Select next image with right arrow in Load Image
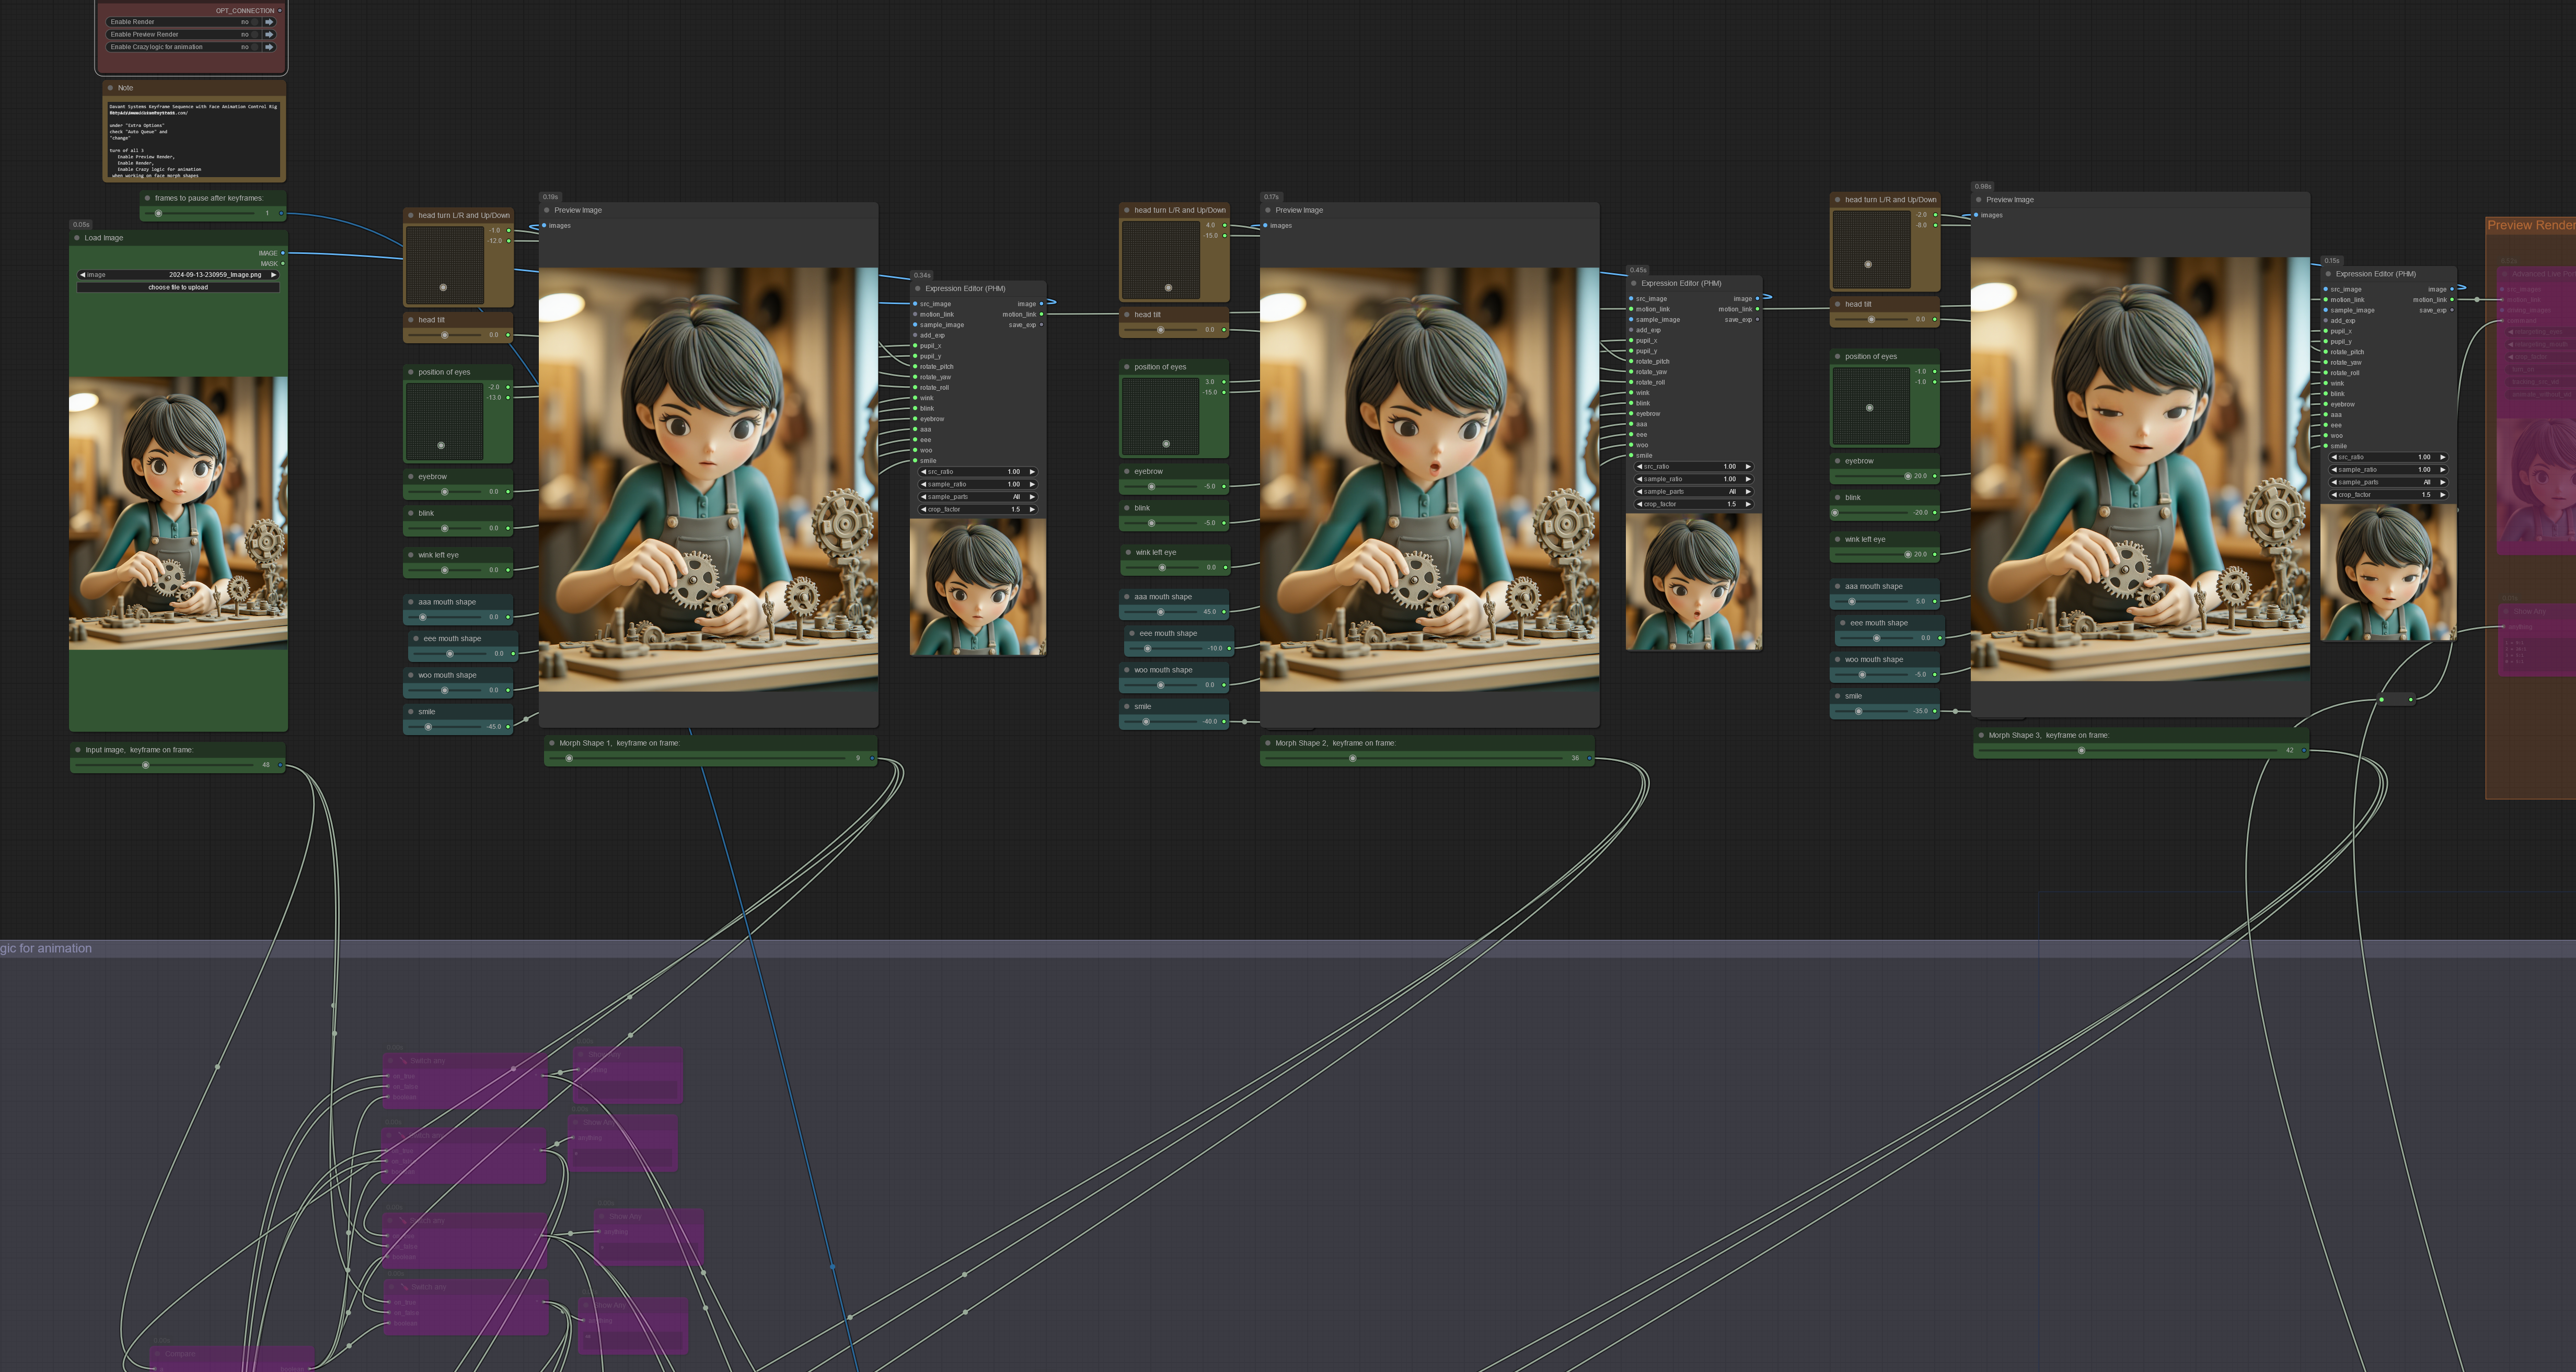This screenshot has height=1372, width=2576. pos(273,274)
